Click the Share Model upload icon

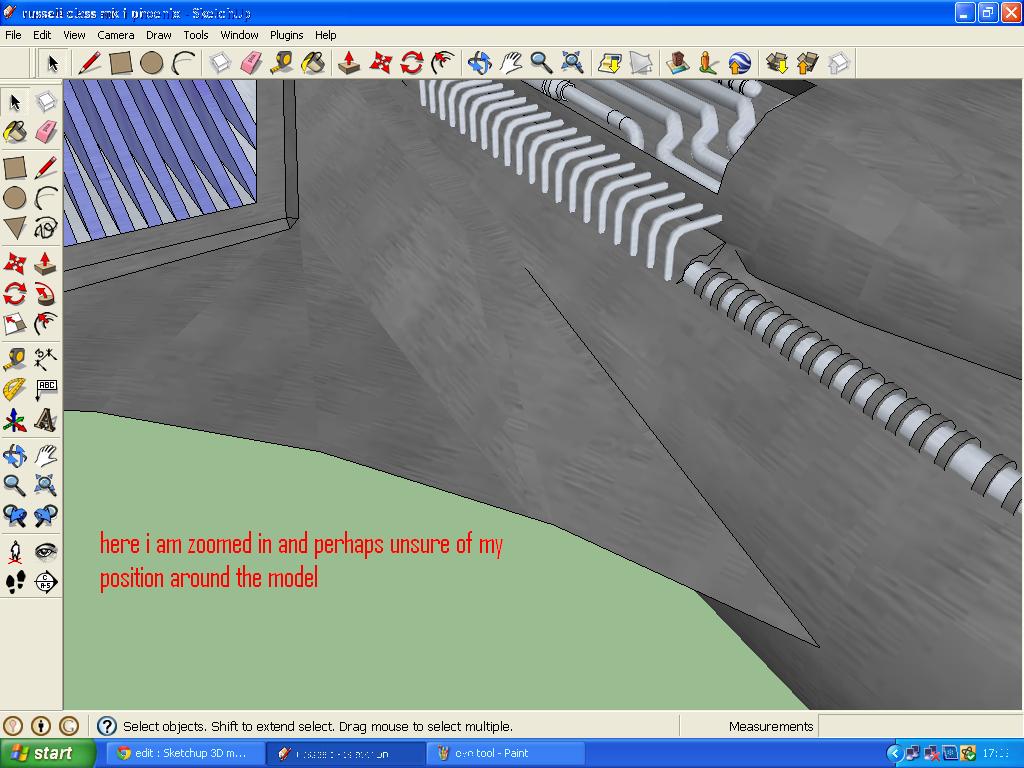click(807, 63)
